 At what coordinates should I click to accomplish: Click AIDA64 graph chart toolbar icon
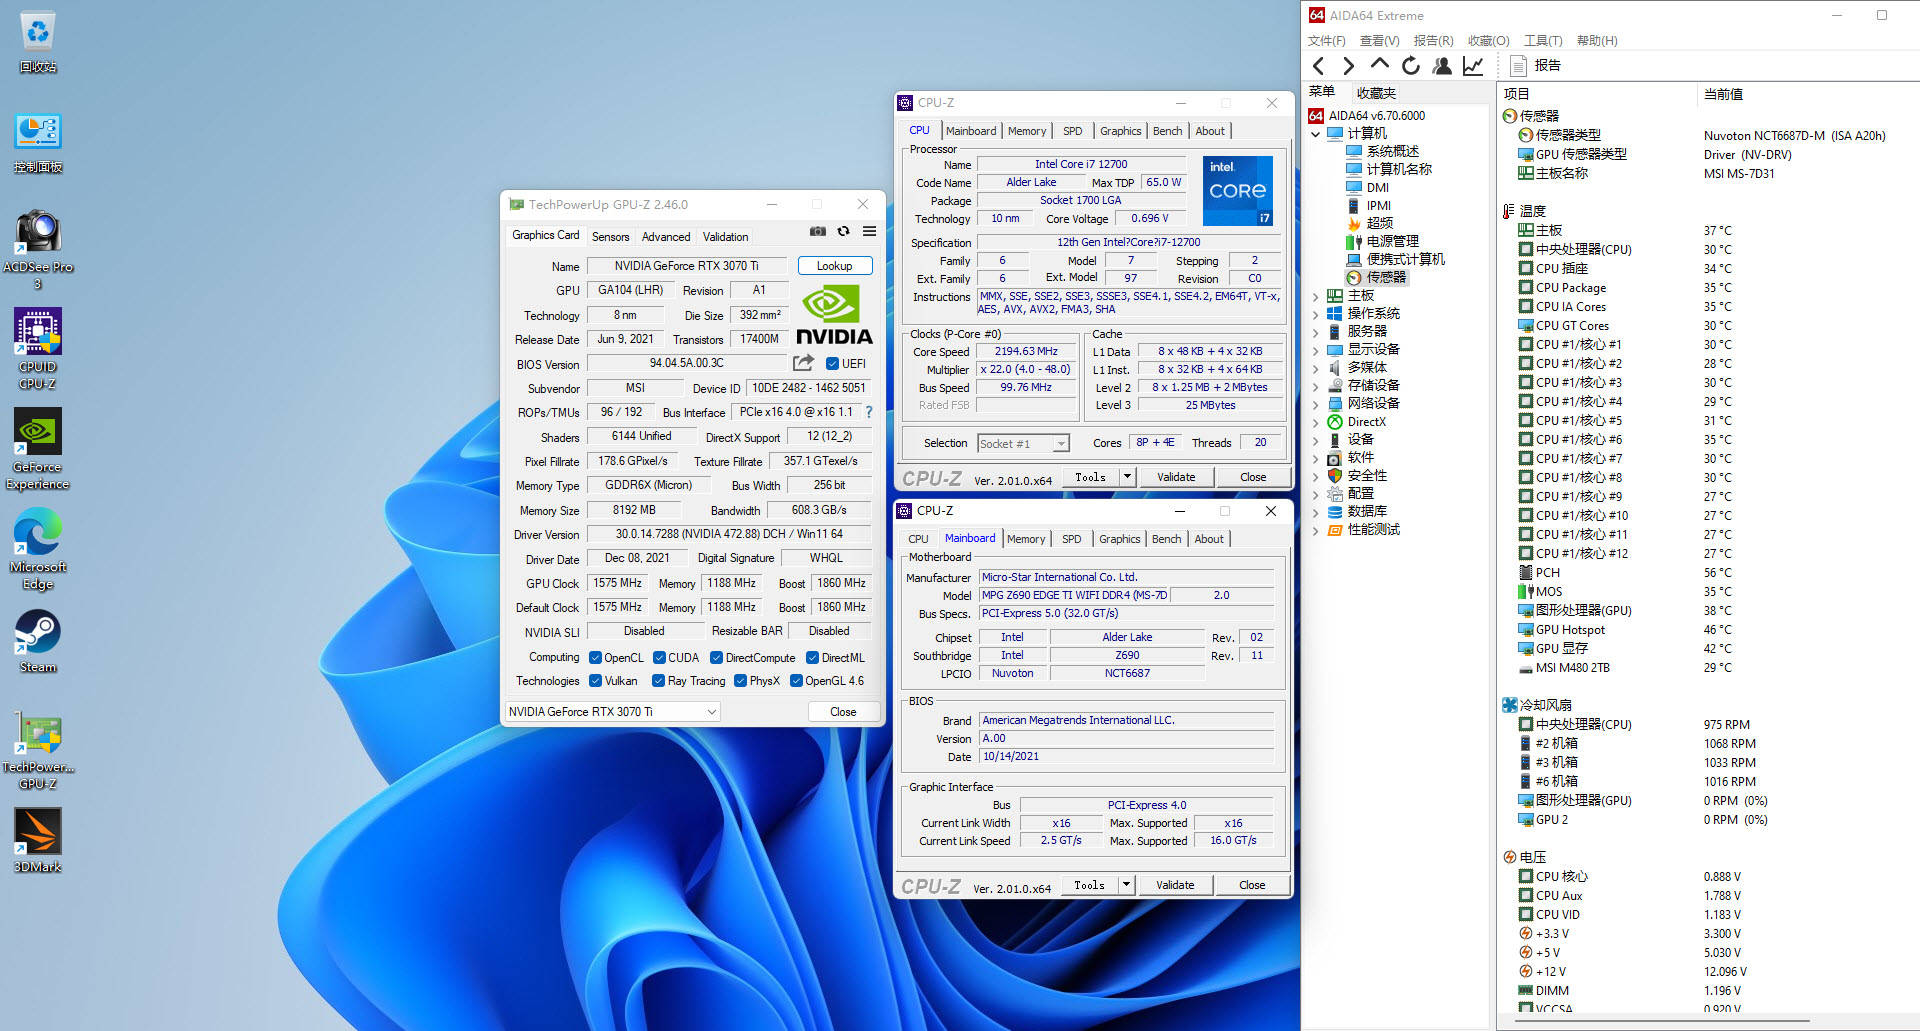click(1473, 66)
